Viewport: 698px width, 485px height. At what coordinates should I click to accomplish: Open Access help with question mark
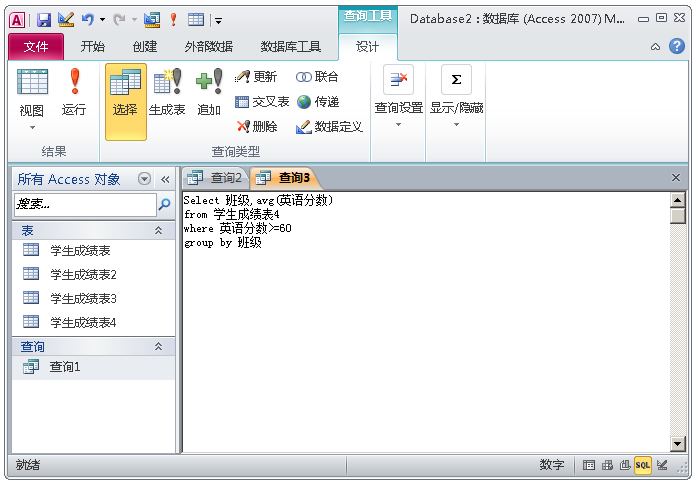click(x=677, y=46)
